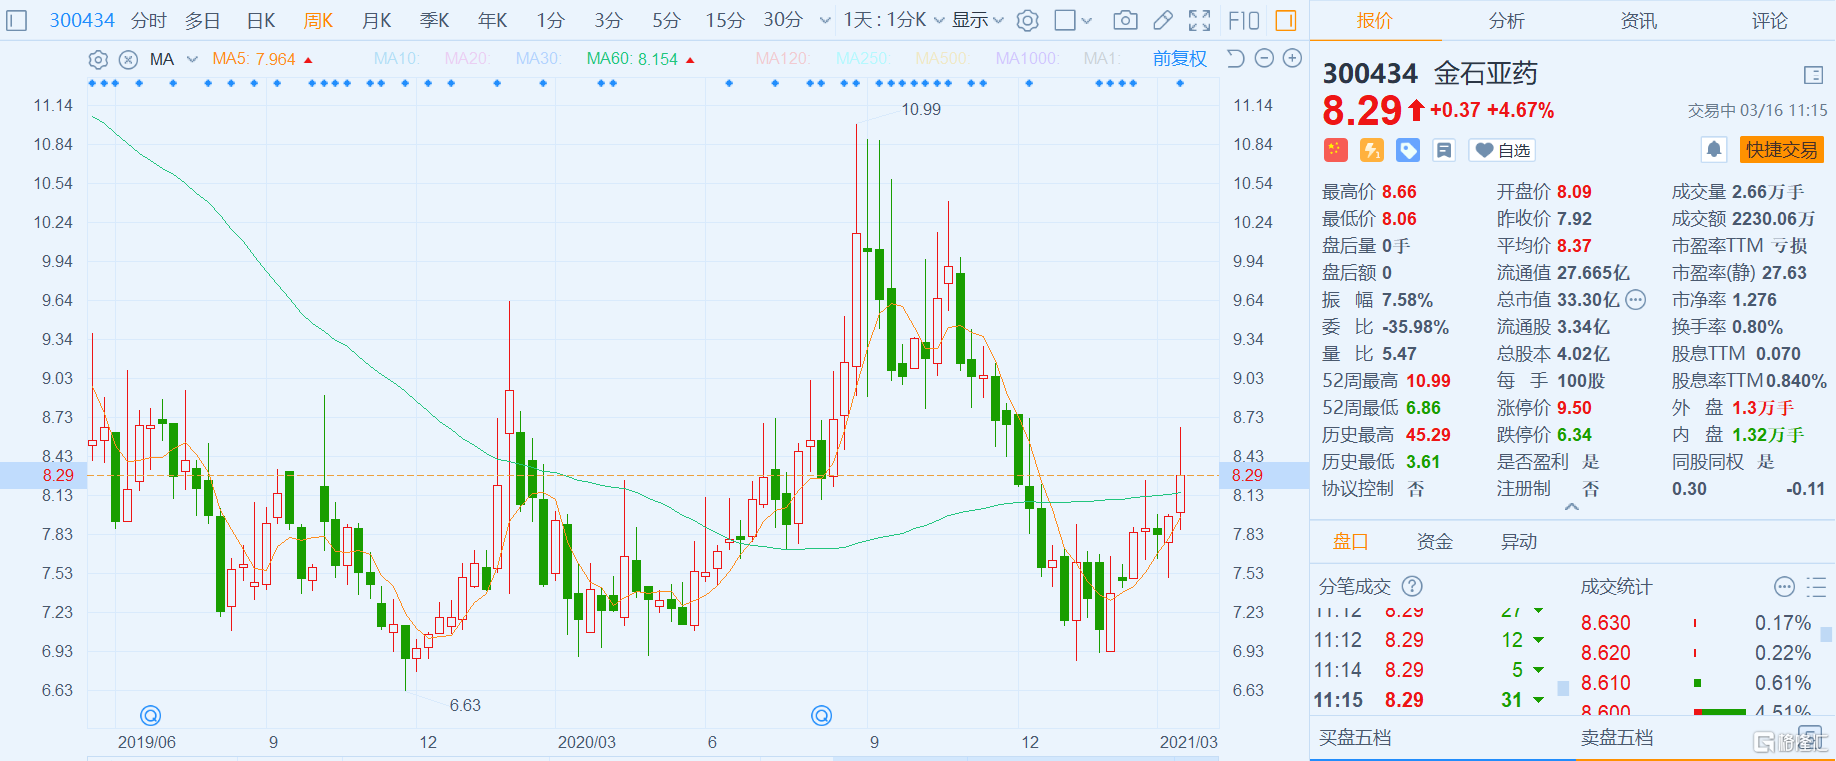This screenshot has width=1836, height=761.
Task: Open MA indicator settings gear
Action: (98, 59)
